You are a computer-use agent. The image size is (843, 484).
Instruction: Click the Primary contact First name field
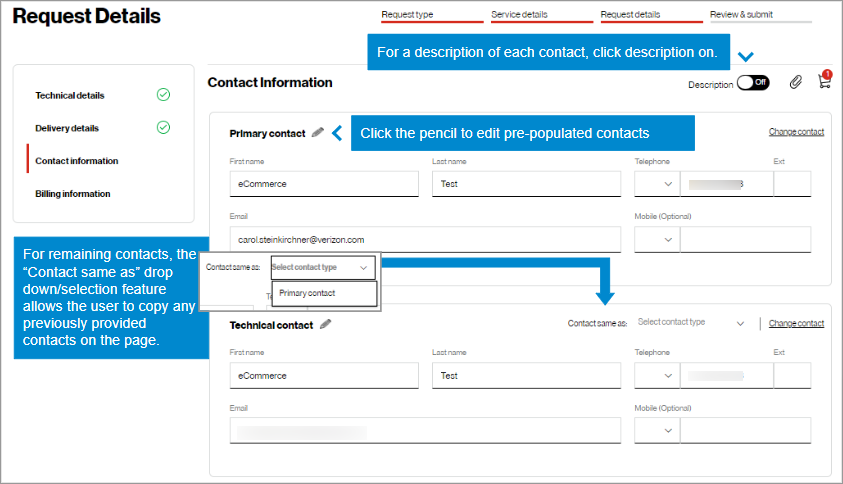coord(324,184)
